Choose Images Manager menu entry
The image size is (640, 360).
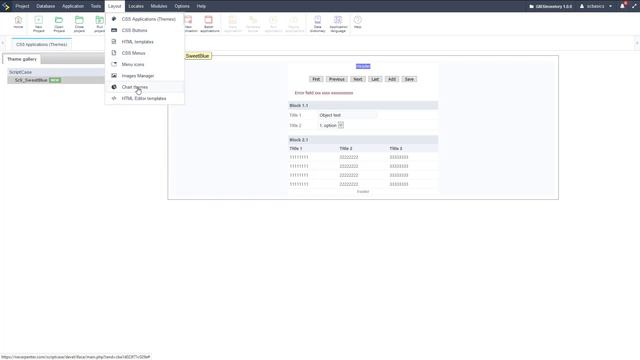(x=144, y=76)
